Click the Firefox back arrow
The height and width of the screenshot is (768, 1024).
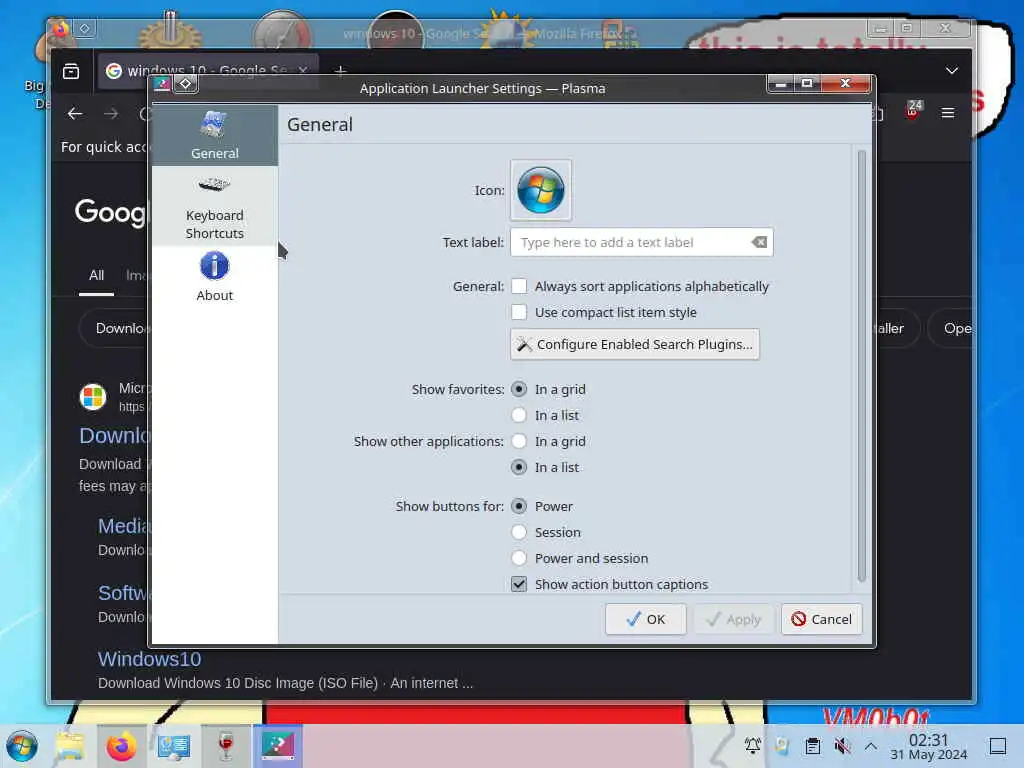tap(75, 114)
